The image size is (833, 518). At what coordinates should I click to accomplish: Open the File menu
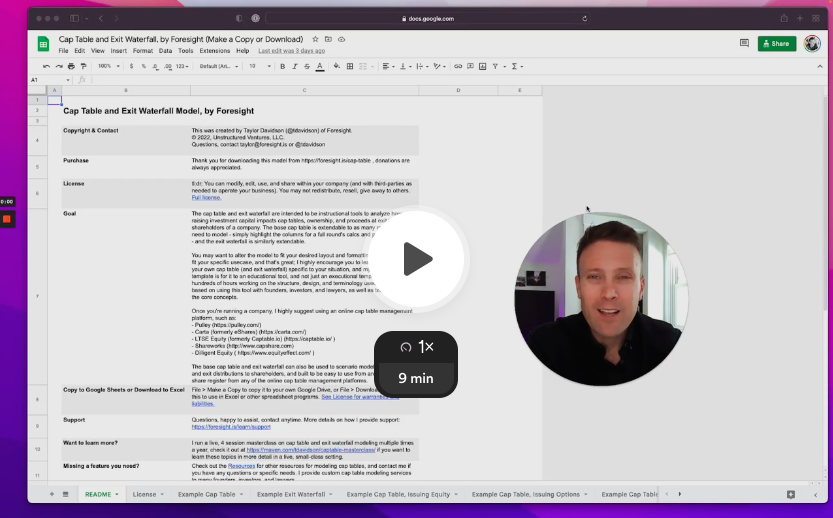[63, 51]
